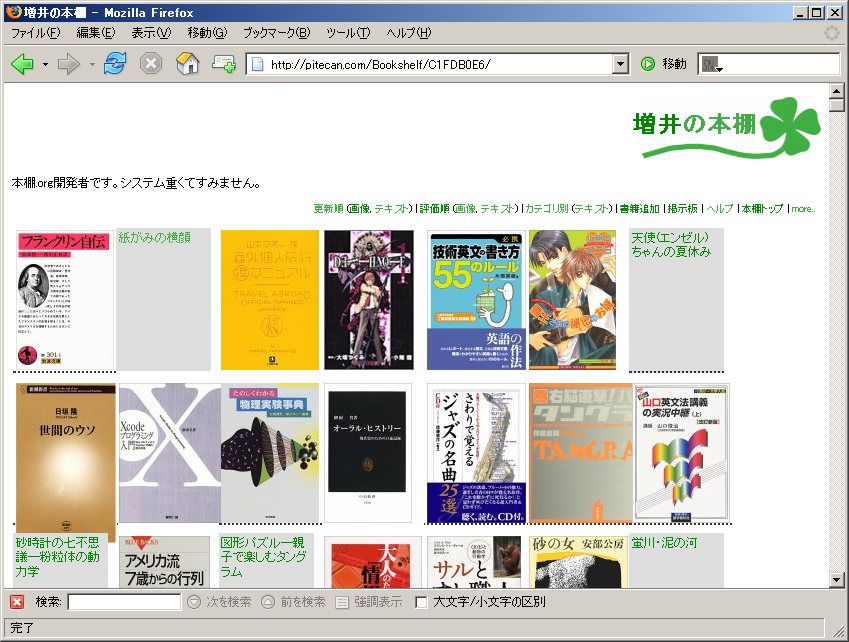Open the 表示(V) menu

click(x=151, y=33)
